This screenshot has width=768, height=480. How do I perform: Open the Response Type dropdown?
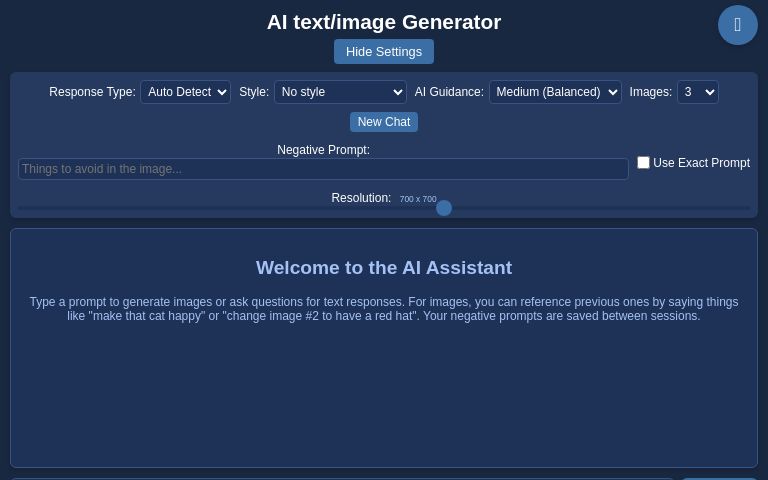coord(185,92)
